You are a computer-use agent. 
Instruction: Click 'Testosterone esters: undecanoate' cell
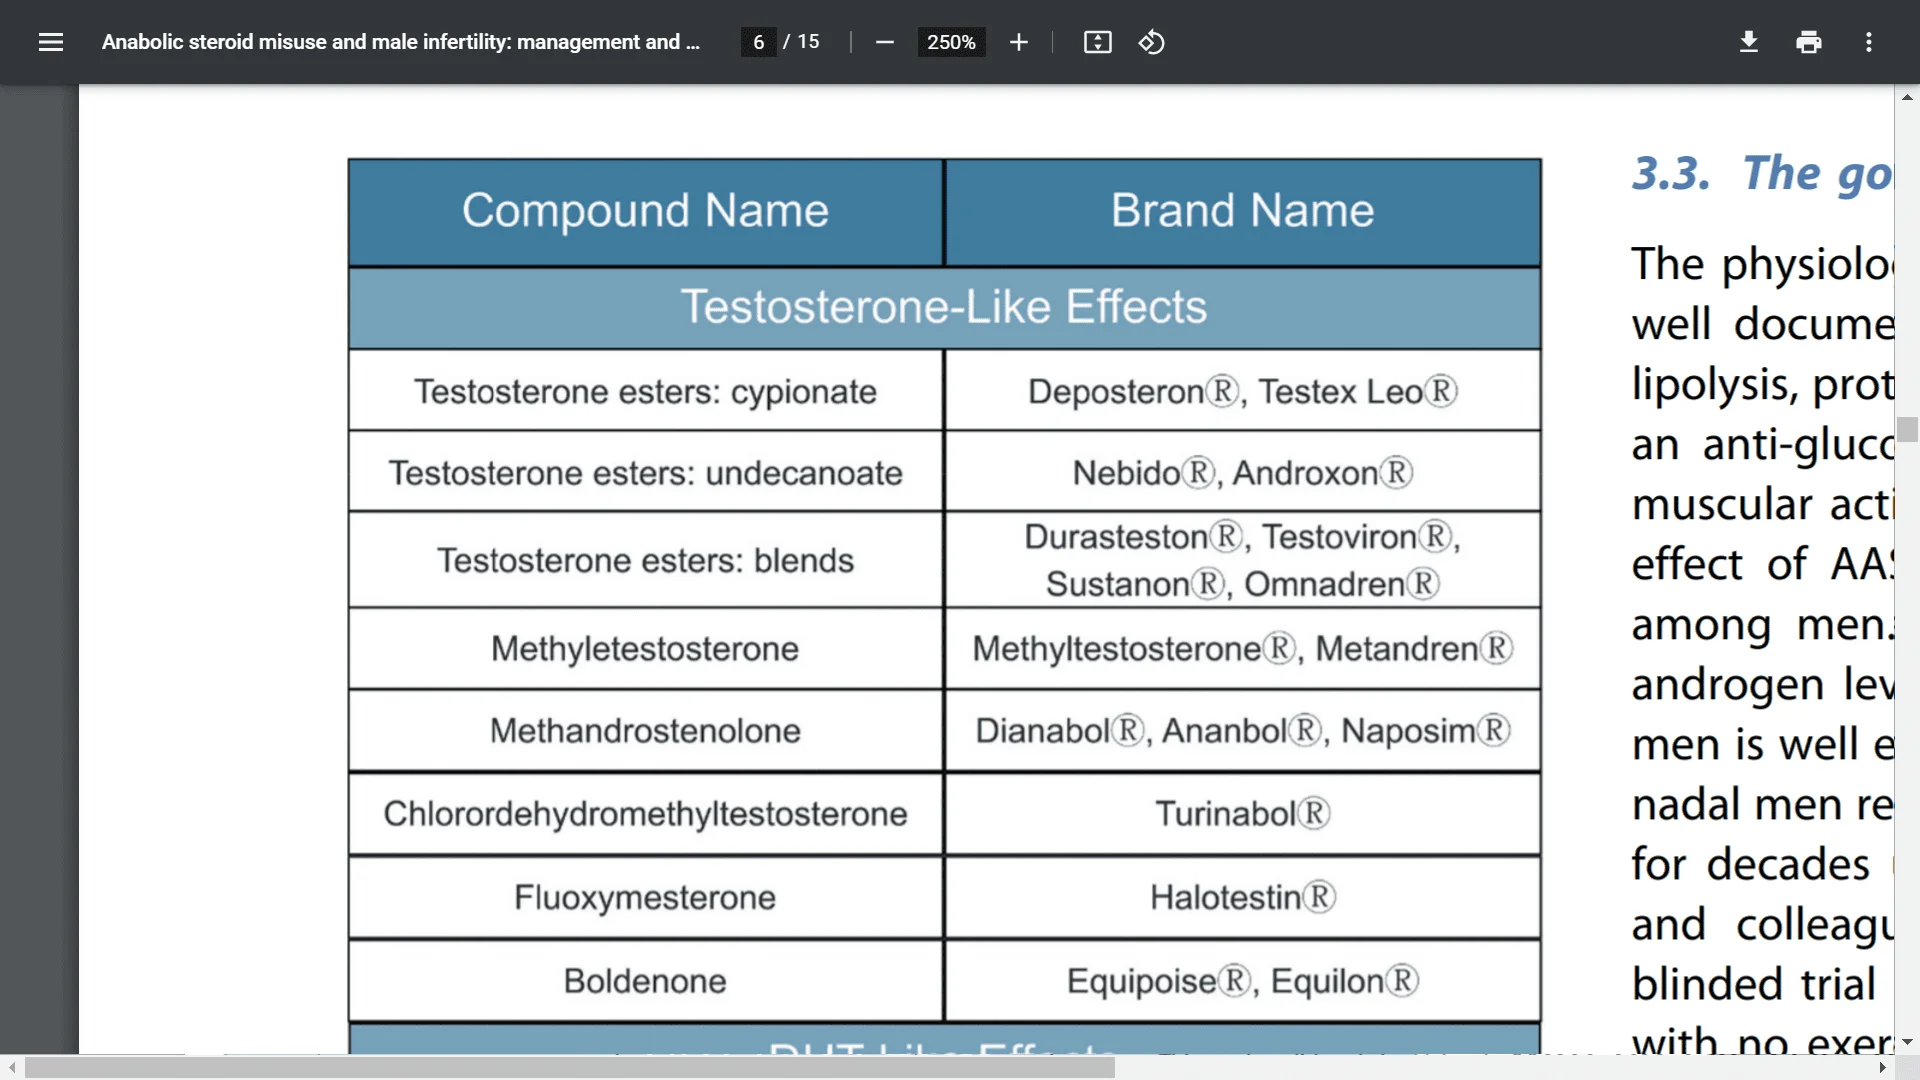pos(645,472)
